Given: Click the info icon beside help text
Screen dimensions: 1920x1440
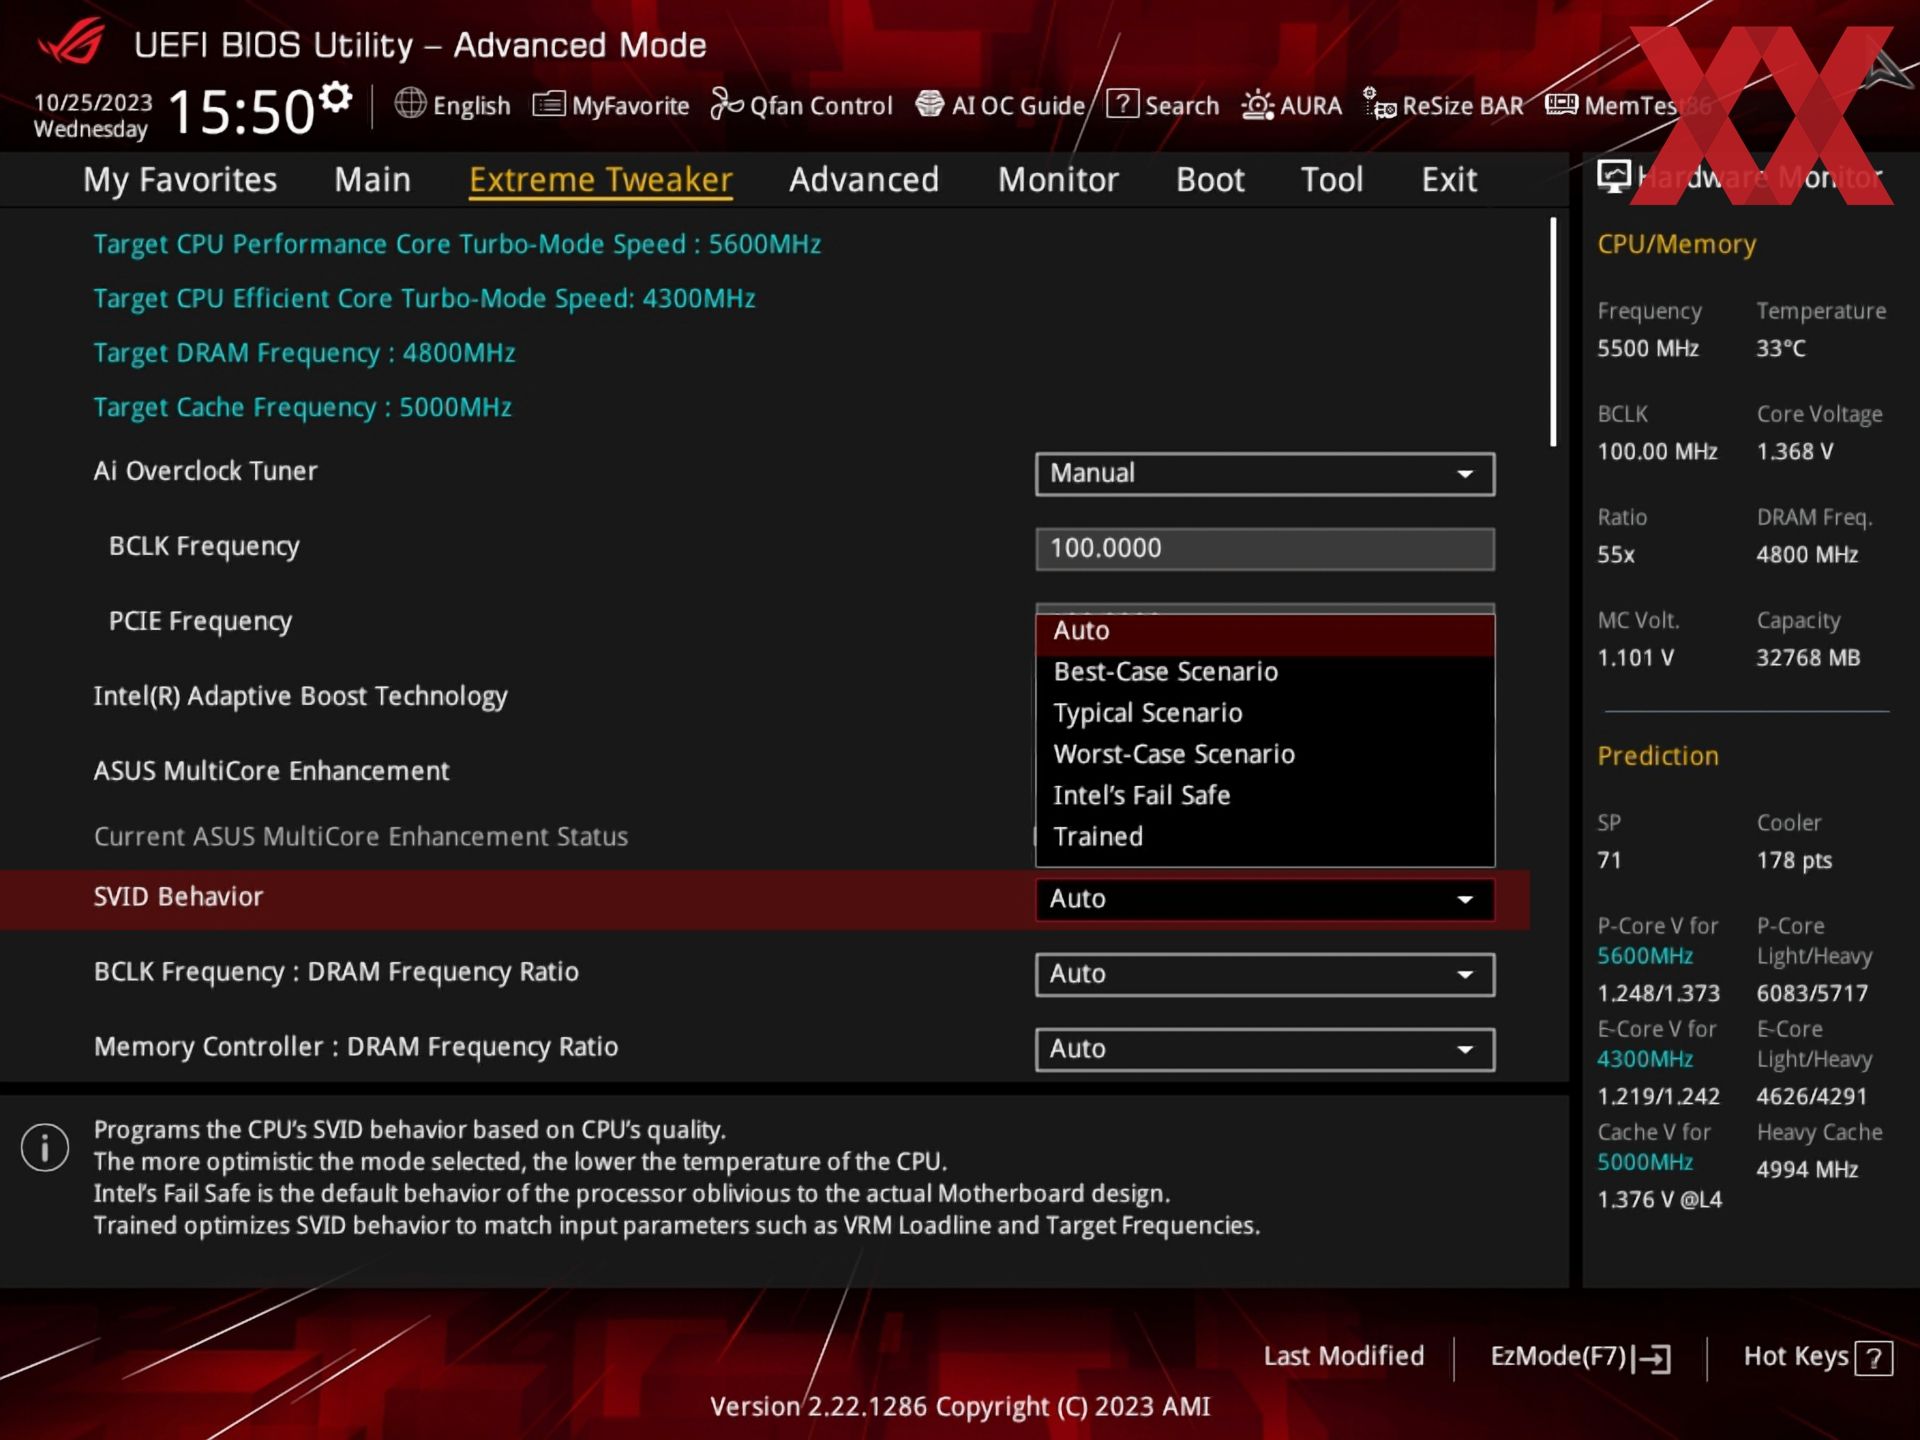Looking at the screenshot, I should [45, 1147].
